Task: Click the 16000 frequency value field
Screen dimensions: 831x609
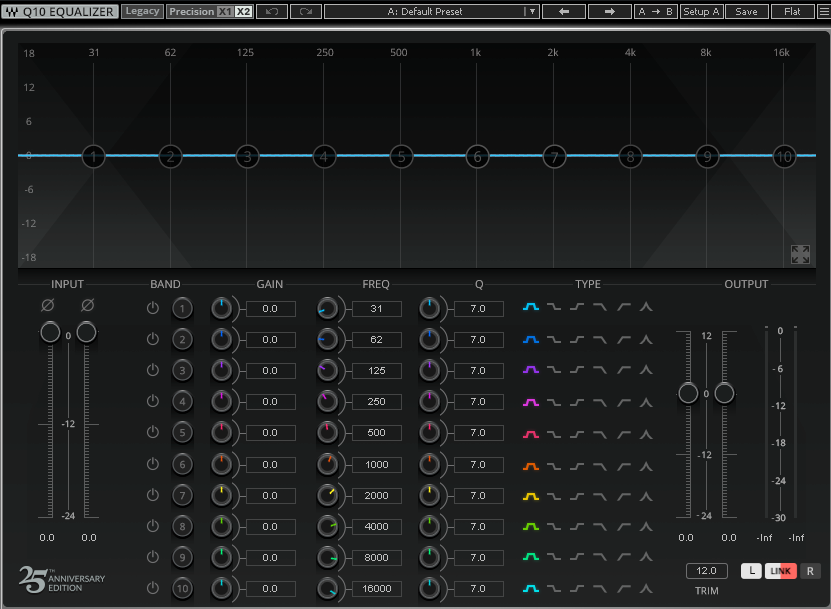Action: coord(377,588)
